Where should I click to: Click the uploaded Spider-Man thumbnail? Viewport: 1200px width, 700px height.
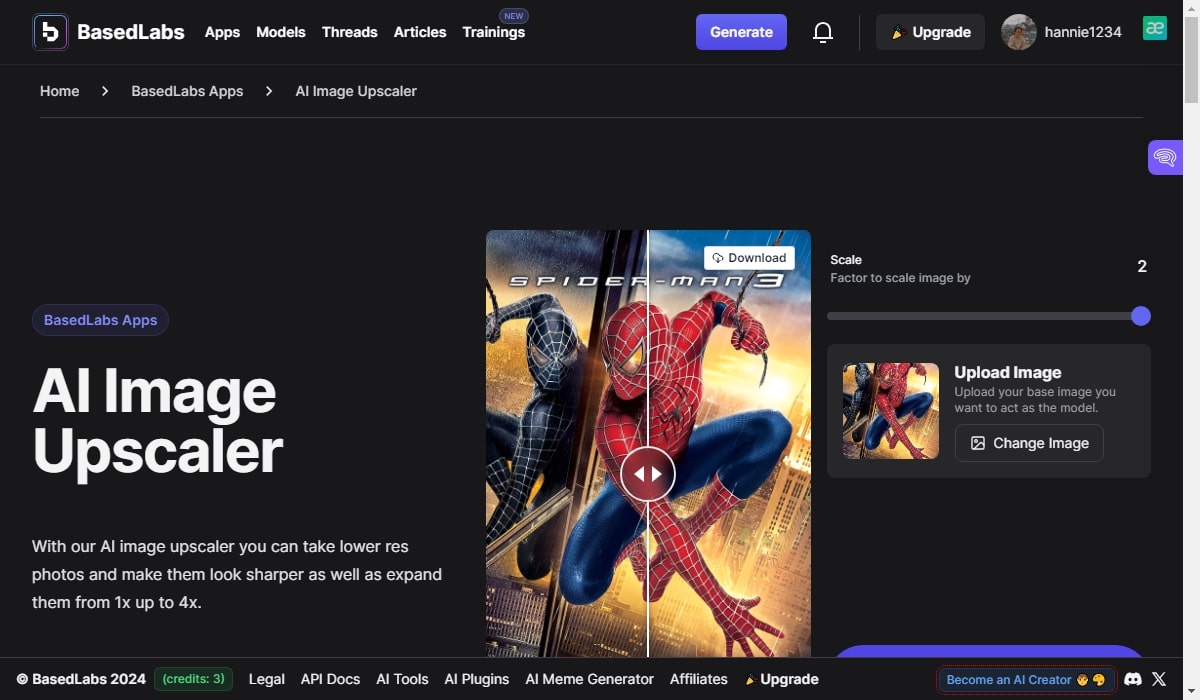tap(890, 411)
